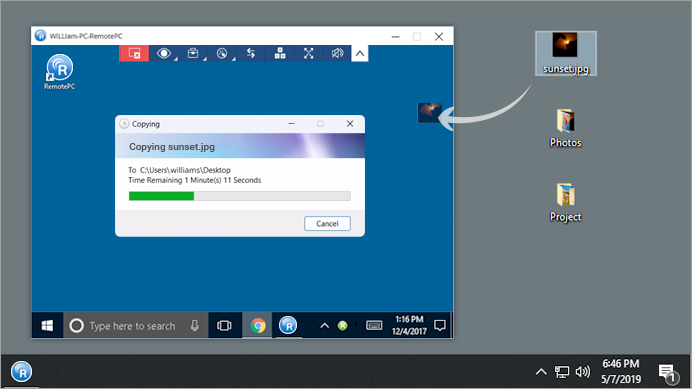Click the file transfer arrows icon

[x=251, y=54]
